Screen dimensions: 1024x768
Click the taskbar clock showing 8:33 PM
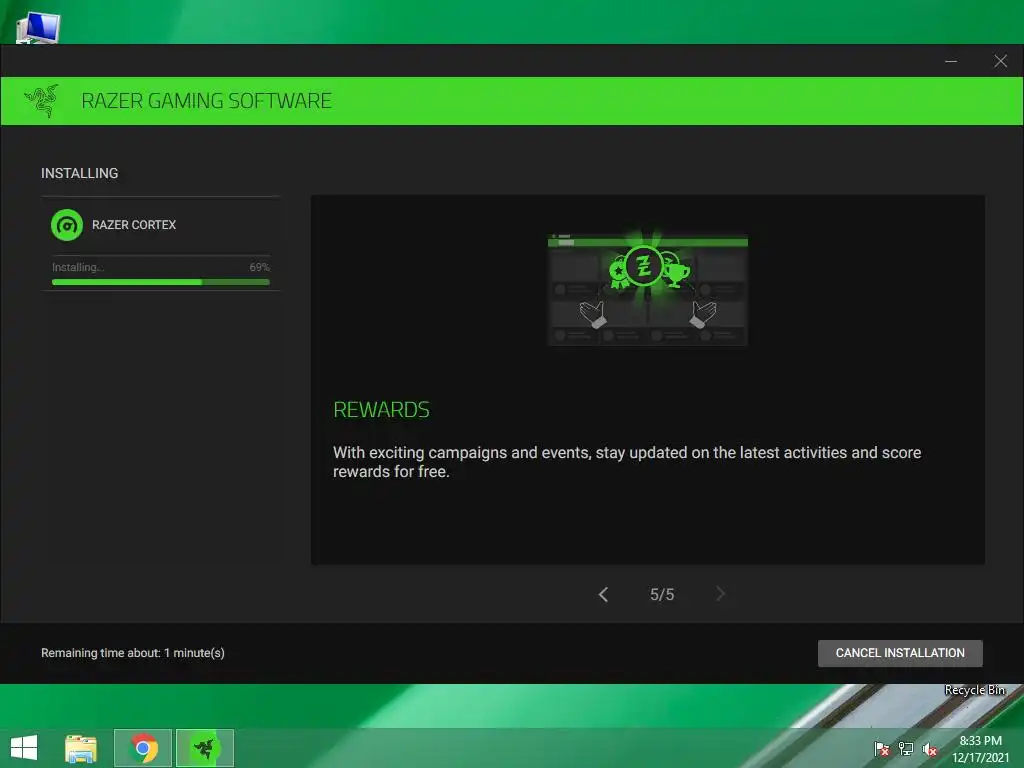(x=980, y=749)
